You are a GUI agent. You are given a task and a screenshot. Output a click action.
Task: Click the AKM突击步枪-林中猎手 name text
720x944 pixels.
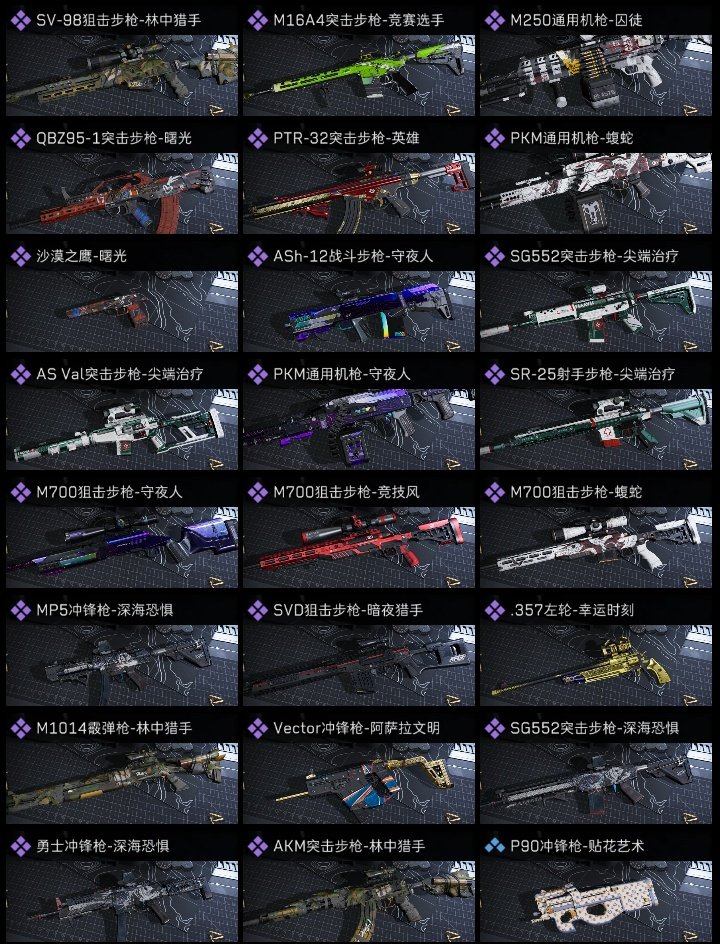[x=349, y=846]
